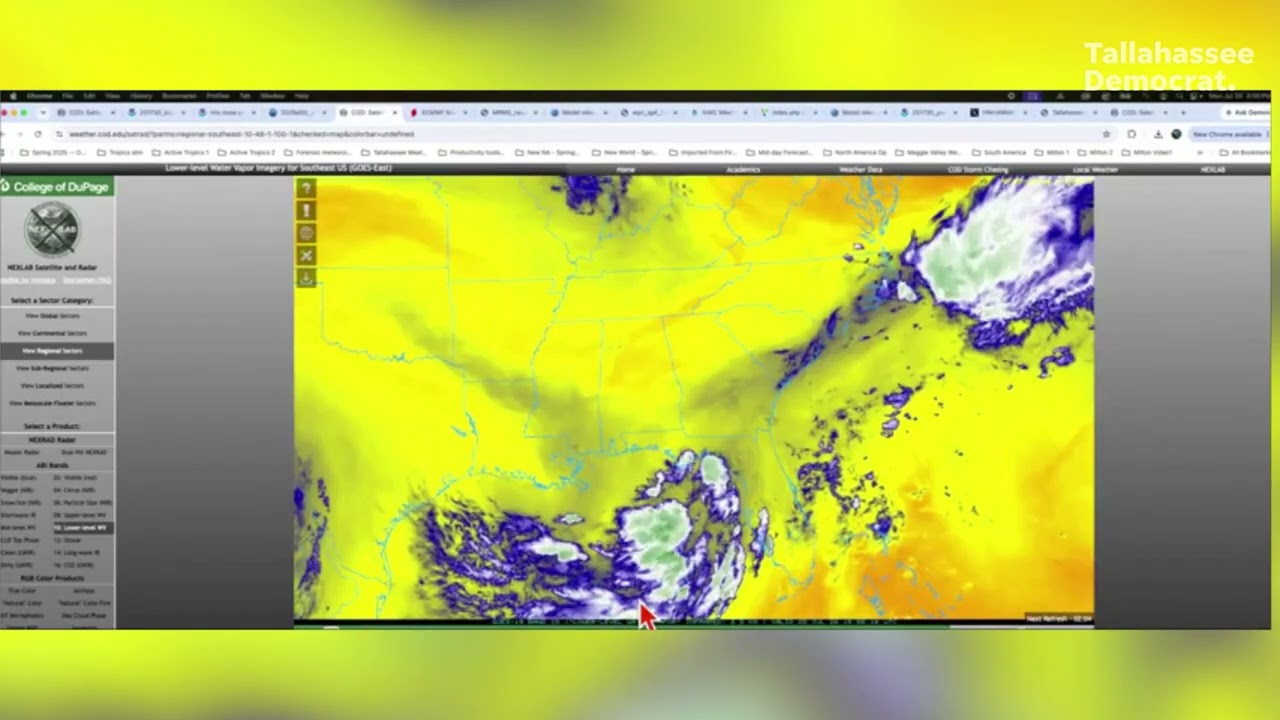Viewport: 1280px width, 720px height.
Task: Click the help question mark map icon
Action: click(x=306, y=188)
